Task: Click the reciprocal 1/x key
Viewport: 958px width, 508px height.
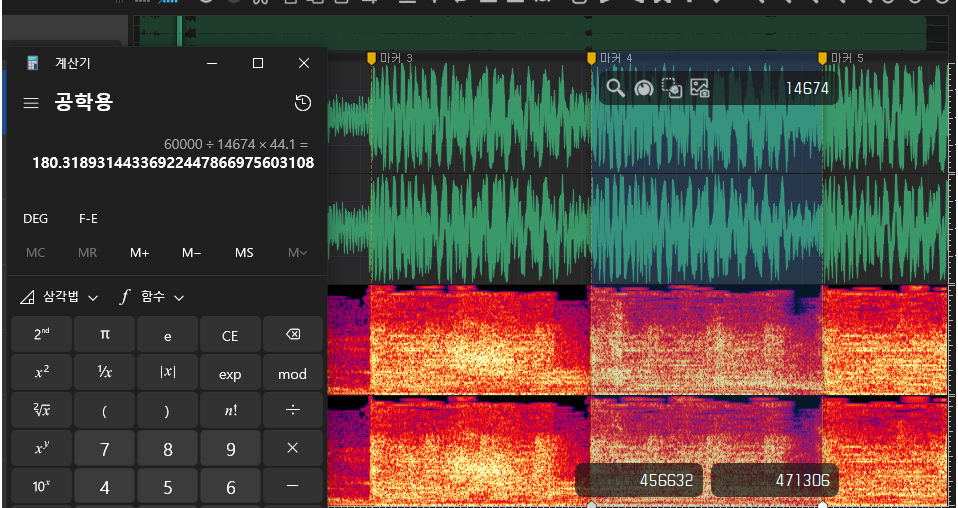Action: (x=104, y=373)
